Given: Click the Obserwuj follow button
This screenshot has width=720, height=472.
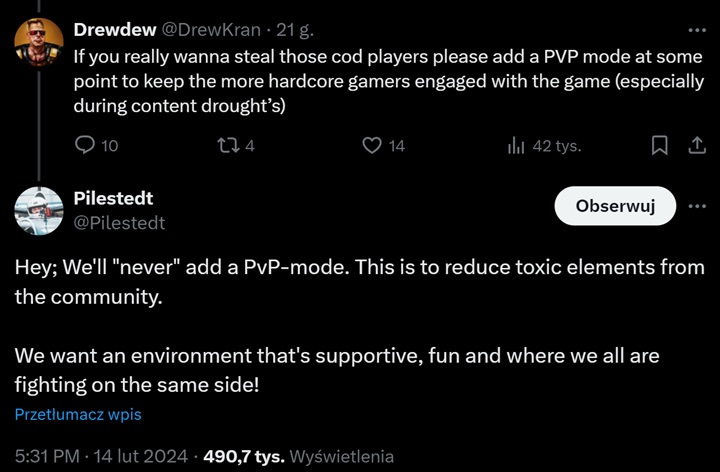Looking at the screenshot, I should point(614,207).
